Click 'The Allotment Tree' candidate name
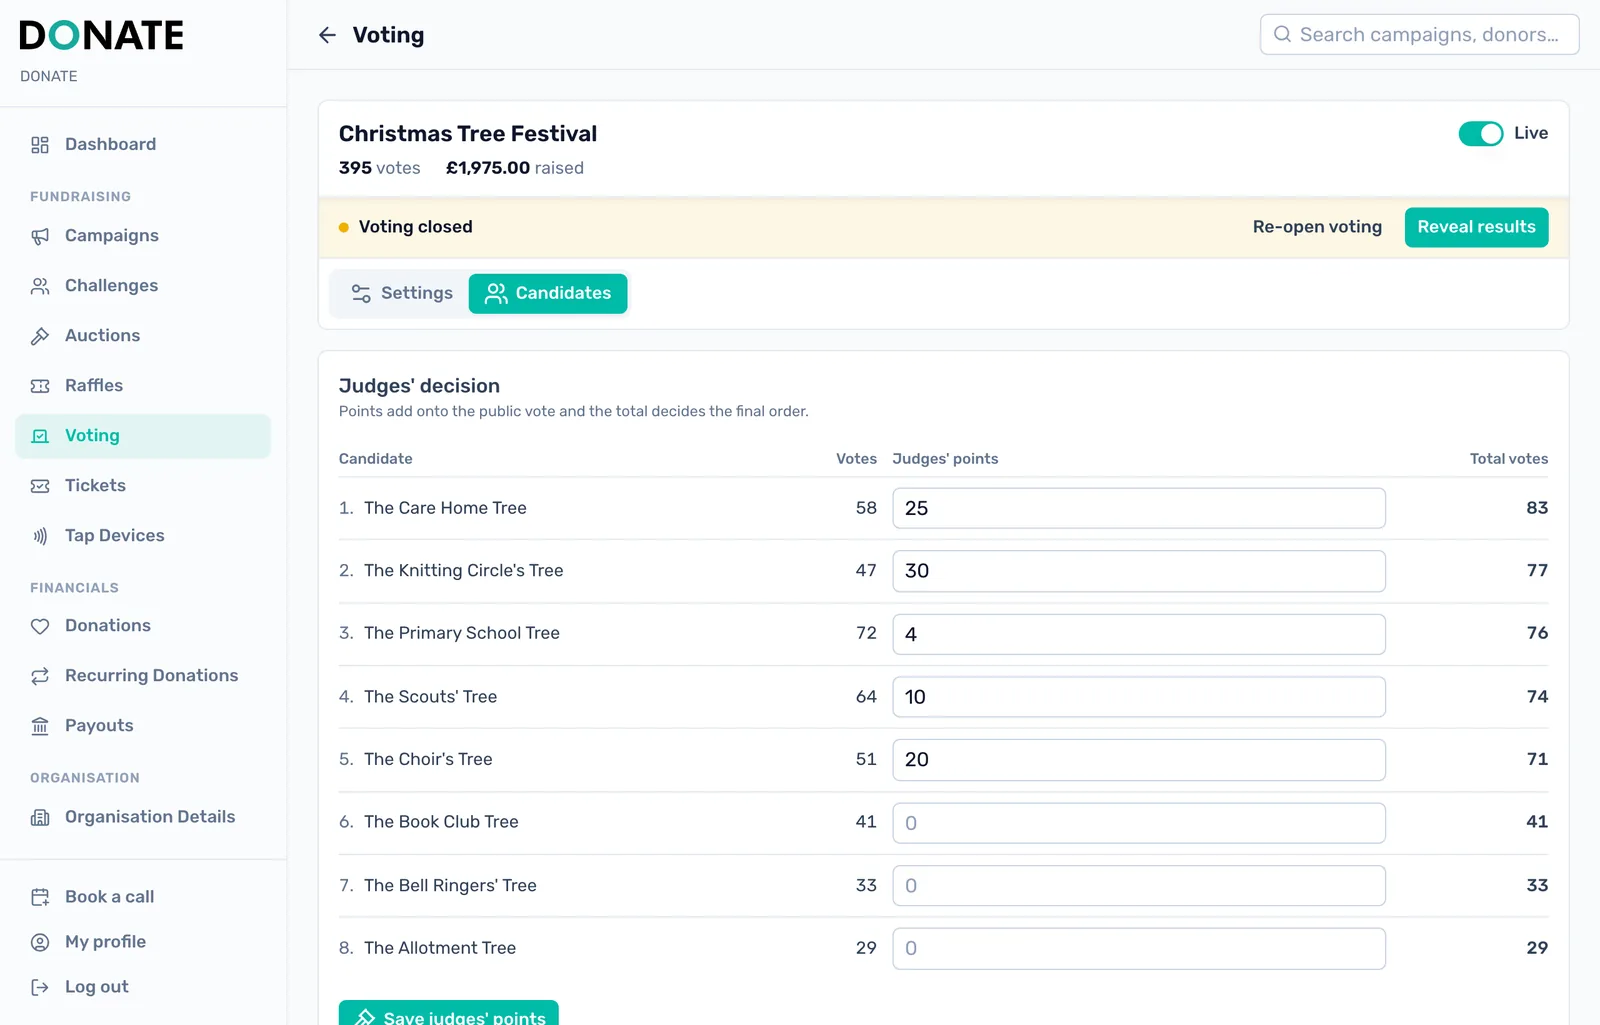Viewport: 1600px width, 1025px height. (x=440, y=948)
